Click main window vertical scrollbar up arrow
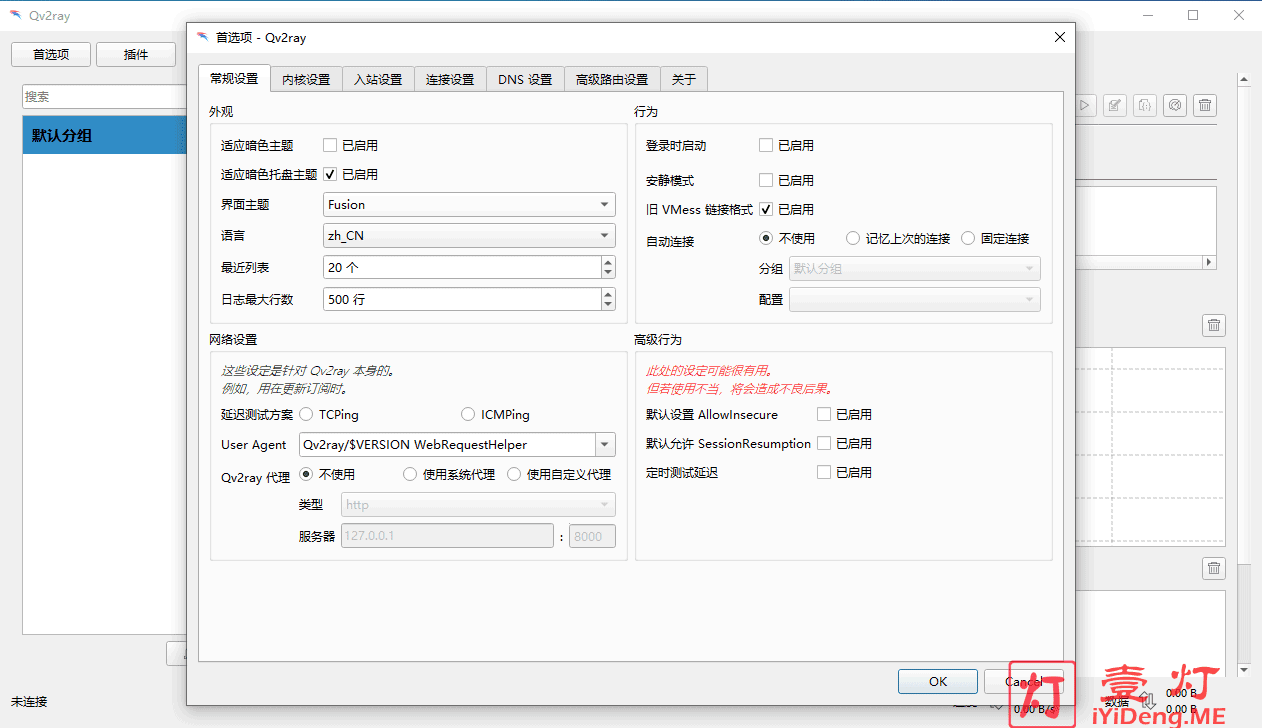 (1244, 79)
